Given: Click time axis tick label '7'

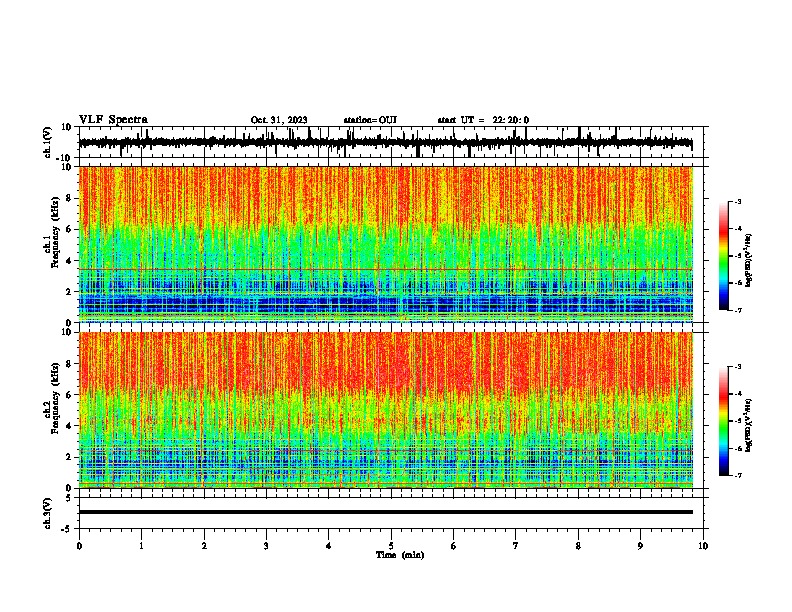Looking at the screenshot, I should click(x=516, y=546).
